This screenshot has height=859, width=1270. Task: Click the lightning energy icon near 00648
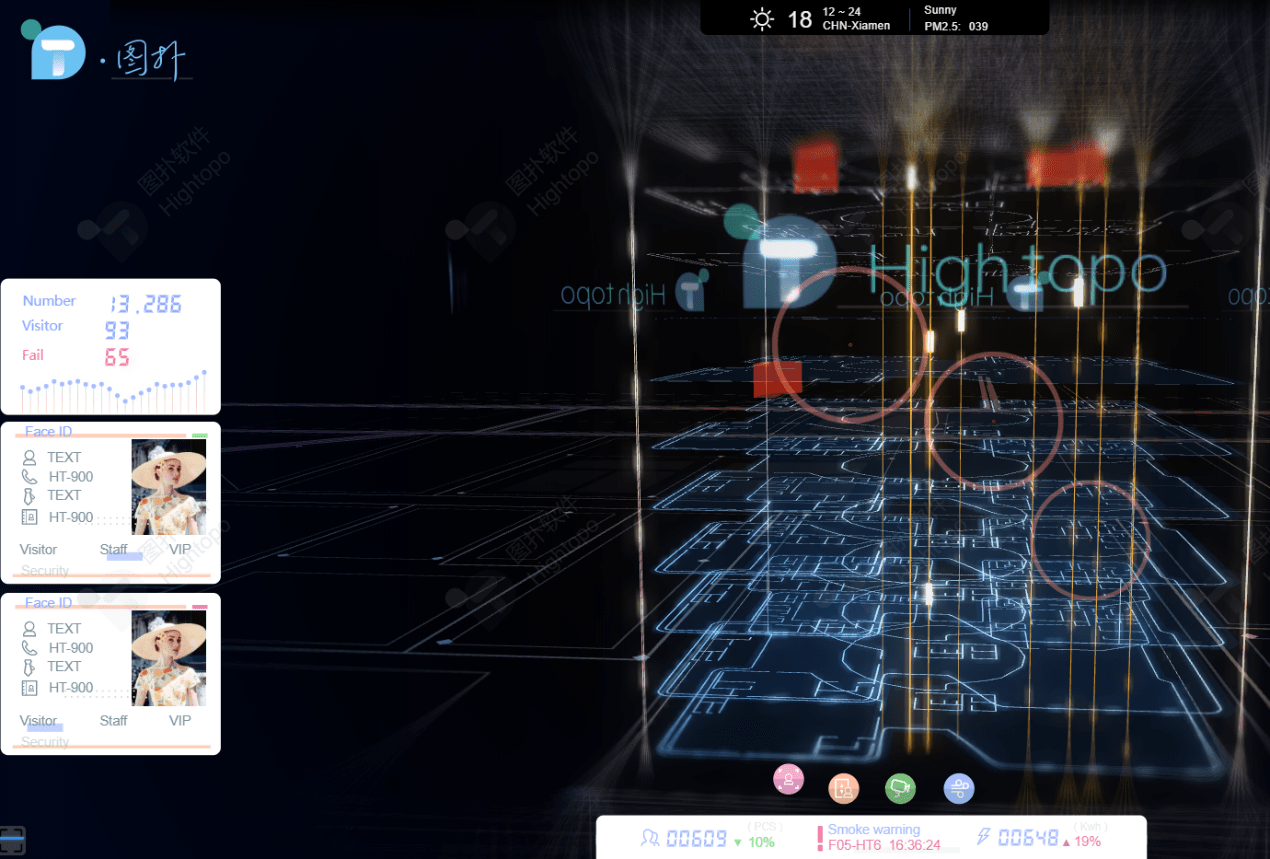pyautogui.click(x=984, y=838)
